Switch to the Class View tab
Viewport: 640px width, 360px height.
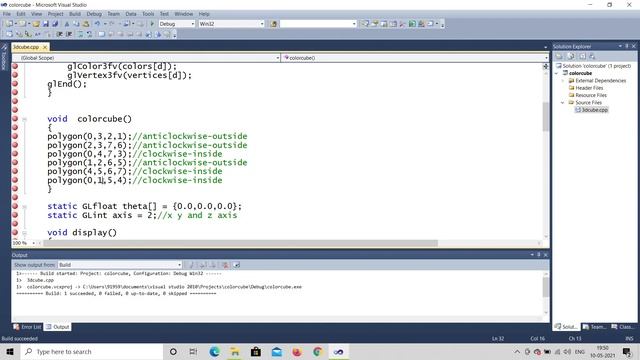622,327
